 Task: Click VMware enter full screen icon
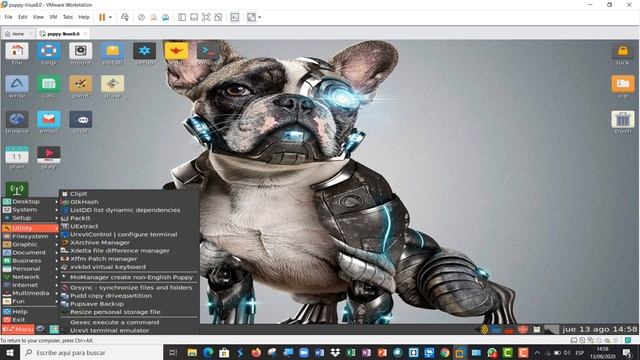(206, 17)
